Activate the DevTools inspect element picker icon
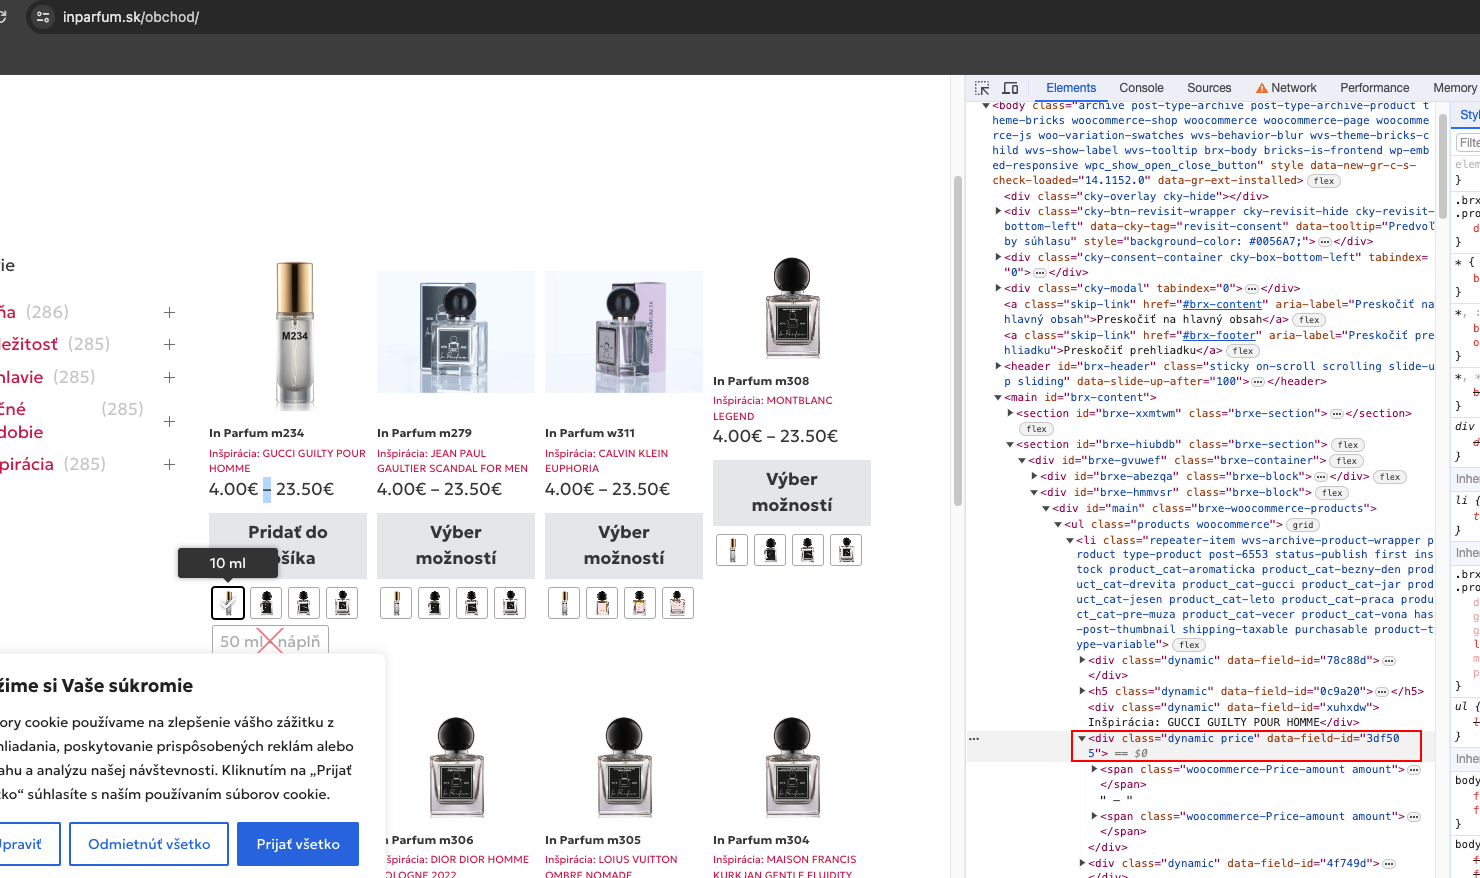Screen dimensions: 1480x878 point(982,88)
